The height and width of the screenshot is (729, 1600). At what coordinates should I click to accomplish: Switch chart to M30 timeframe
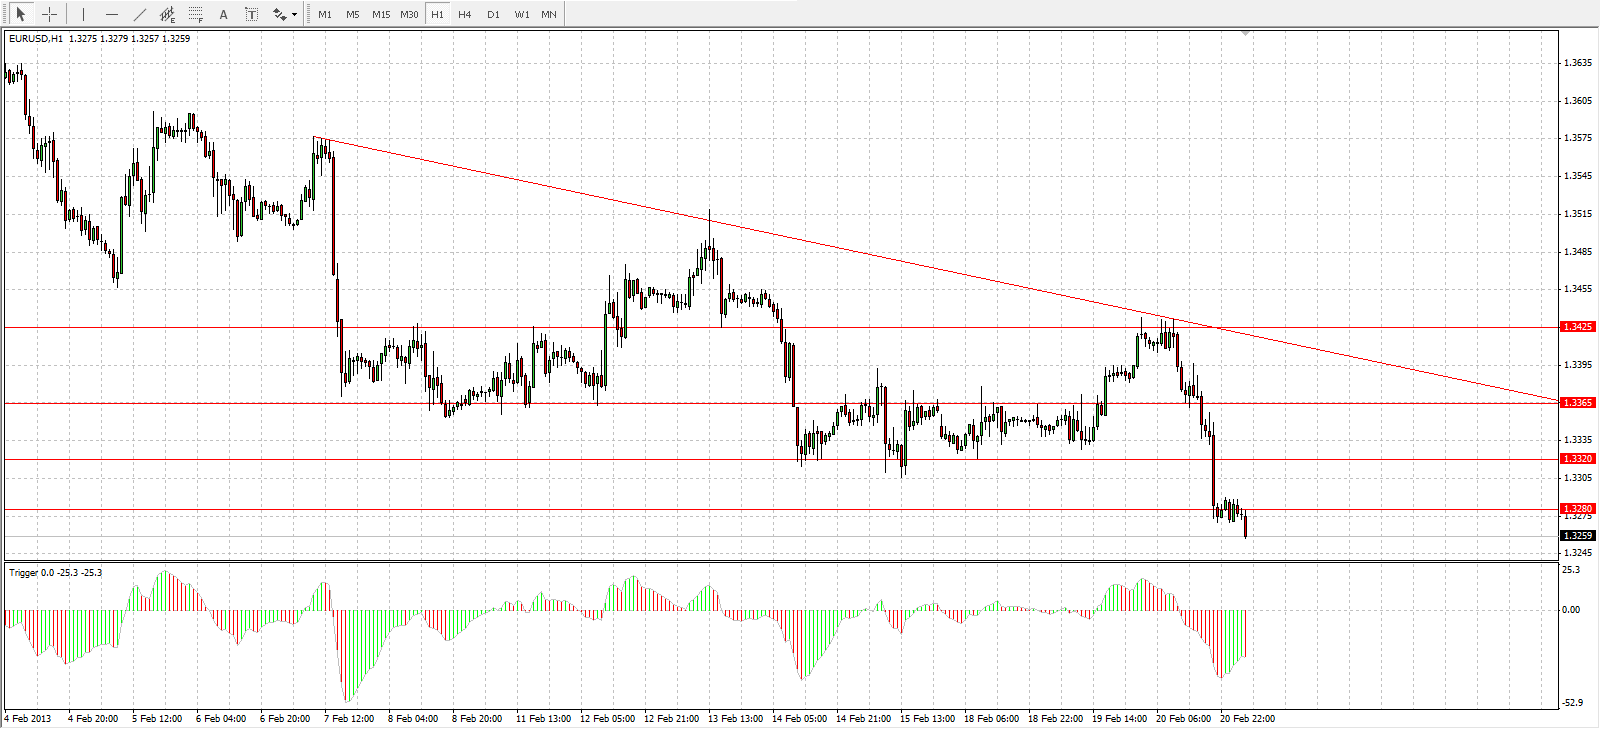click(x=409, y=15)
